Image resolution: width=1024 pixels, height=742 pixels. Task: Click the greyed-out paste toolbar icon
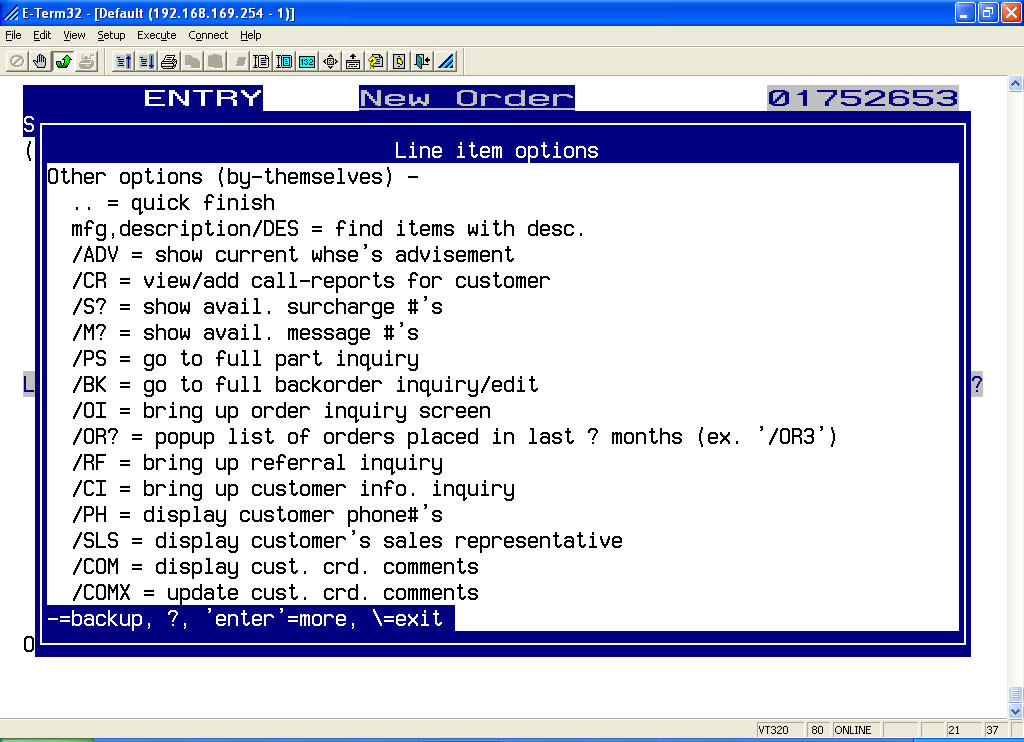coord(216,61)
